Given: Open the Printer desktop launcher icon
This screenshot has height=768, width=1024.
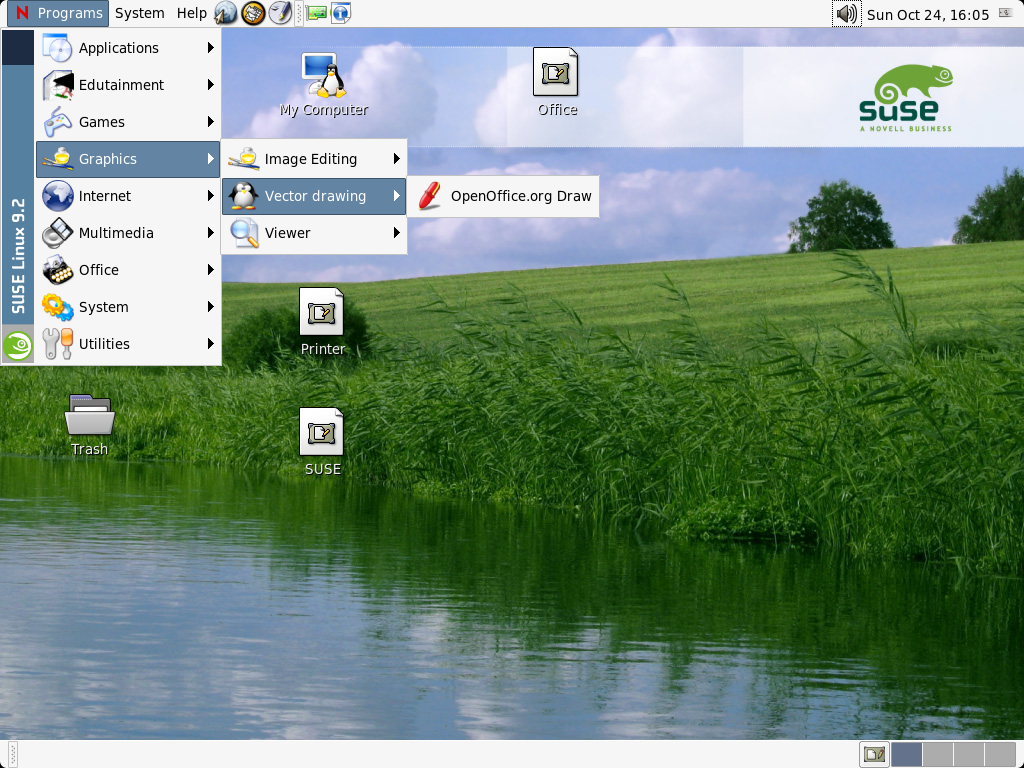Looking at the screenshot, I should (322, 322).
